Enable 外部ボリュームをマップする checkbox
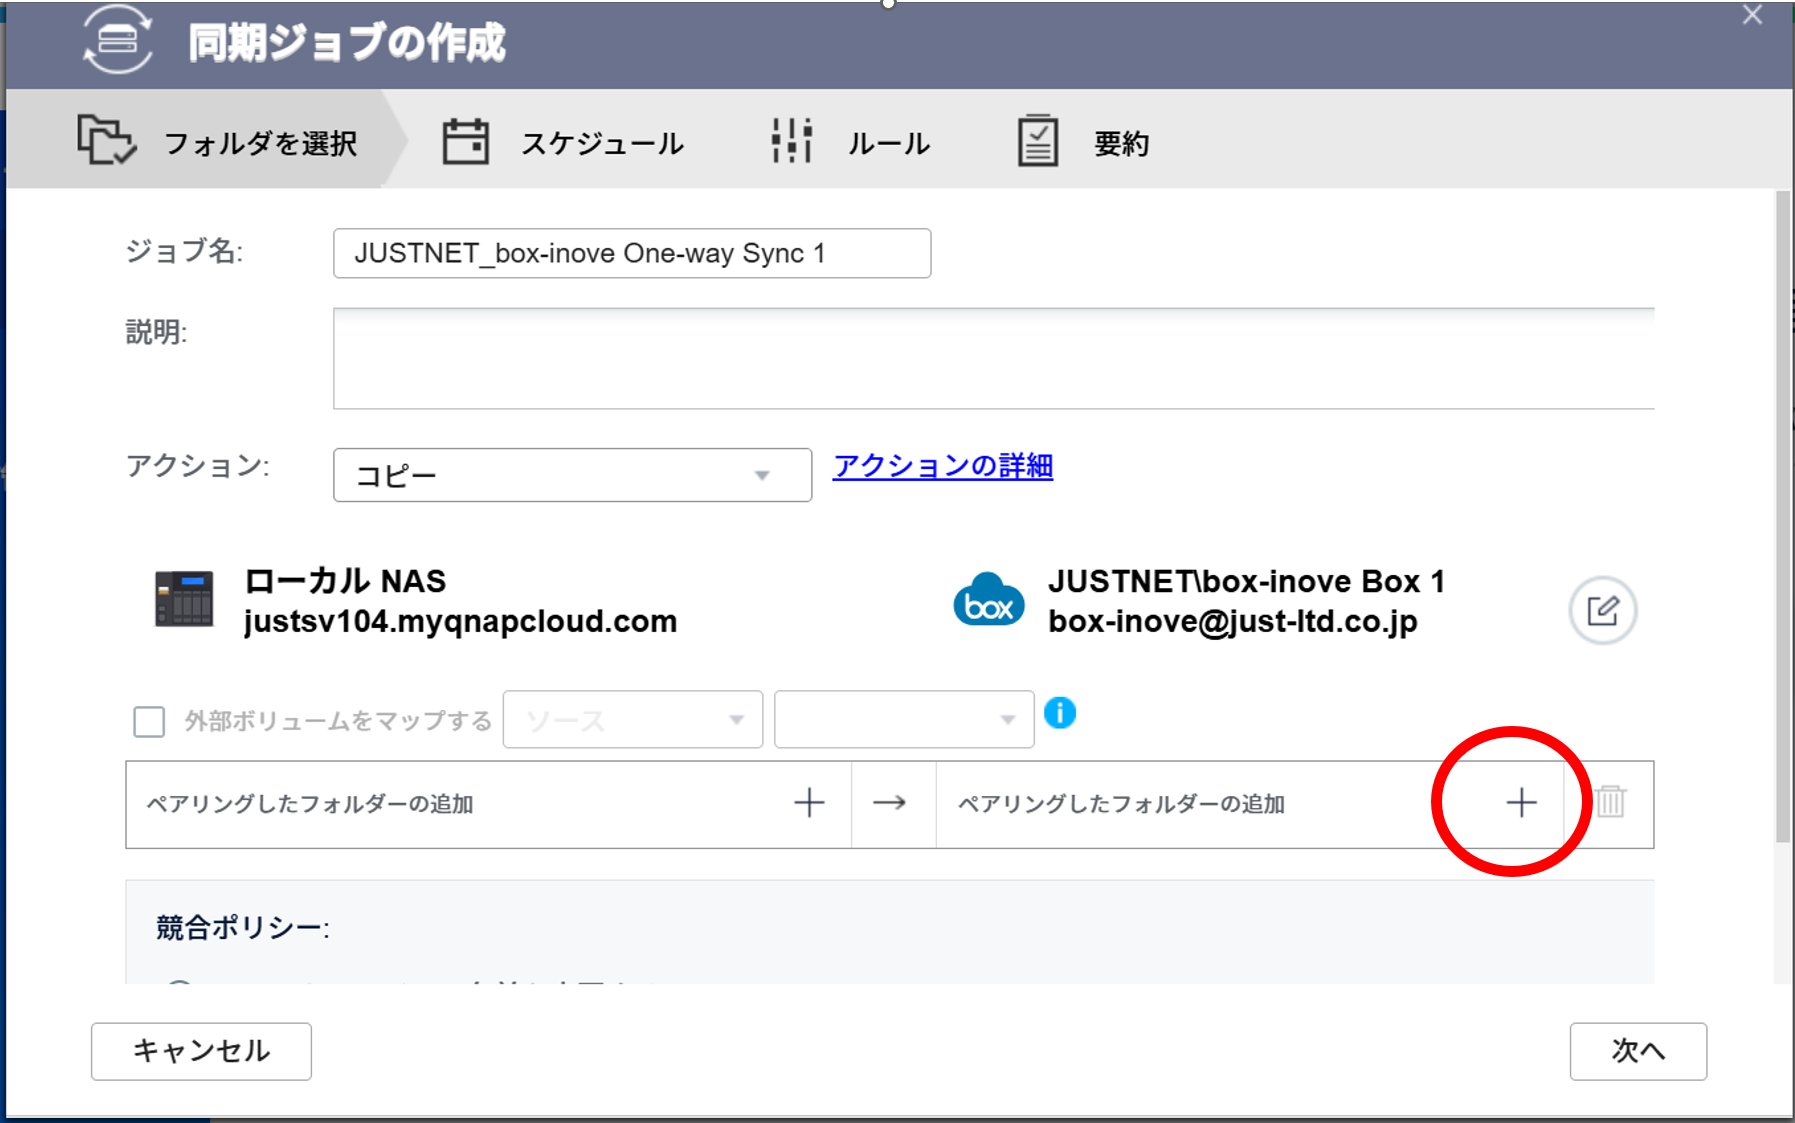This screenshot has width=1795, height=1123. pos(149,721)
